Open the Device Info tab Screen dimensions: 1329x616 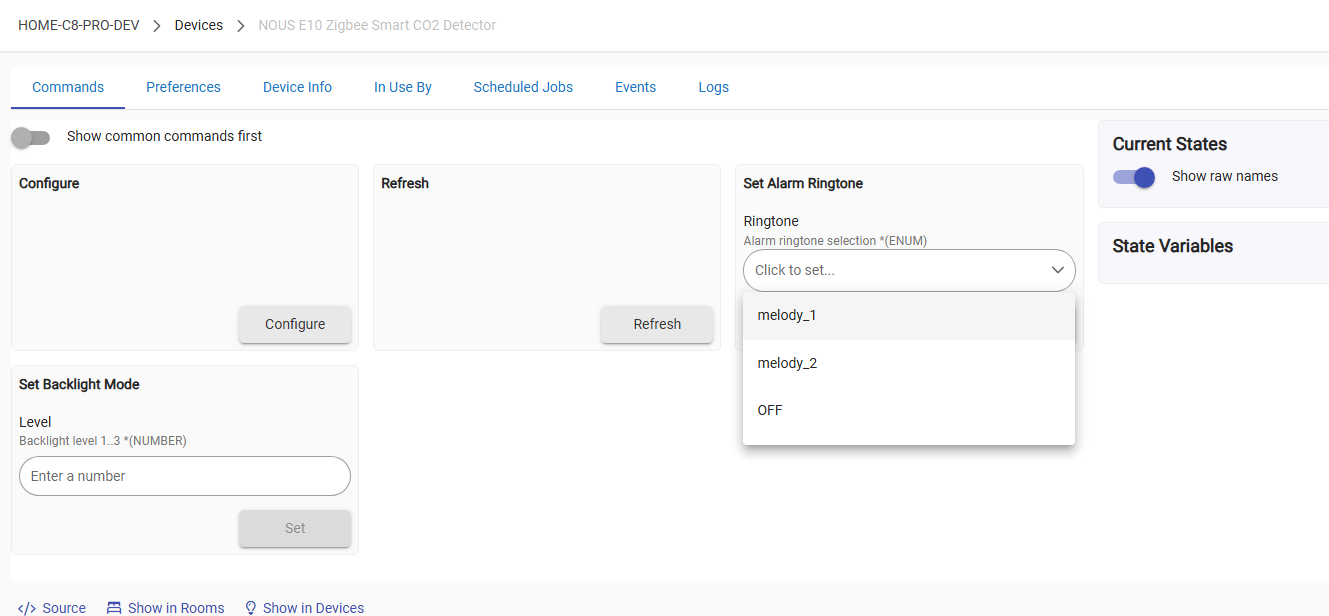point(297,87)
